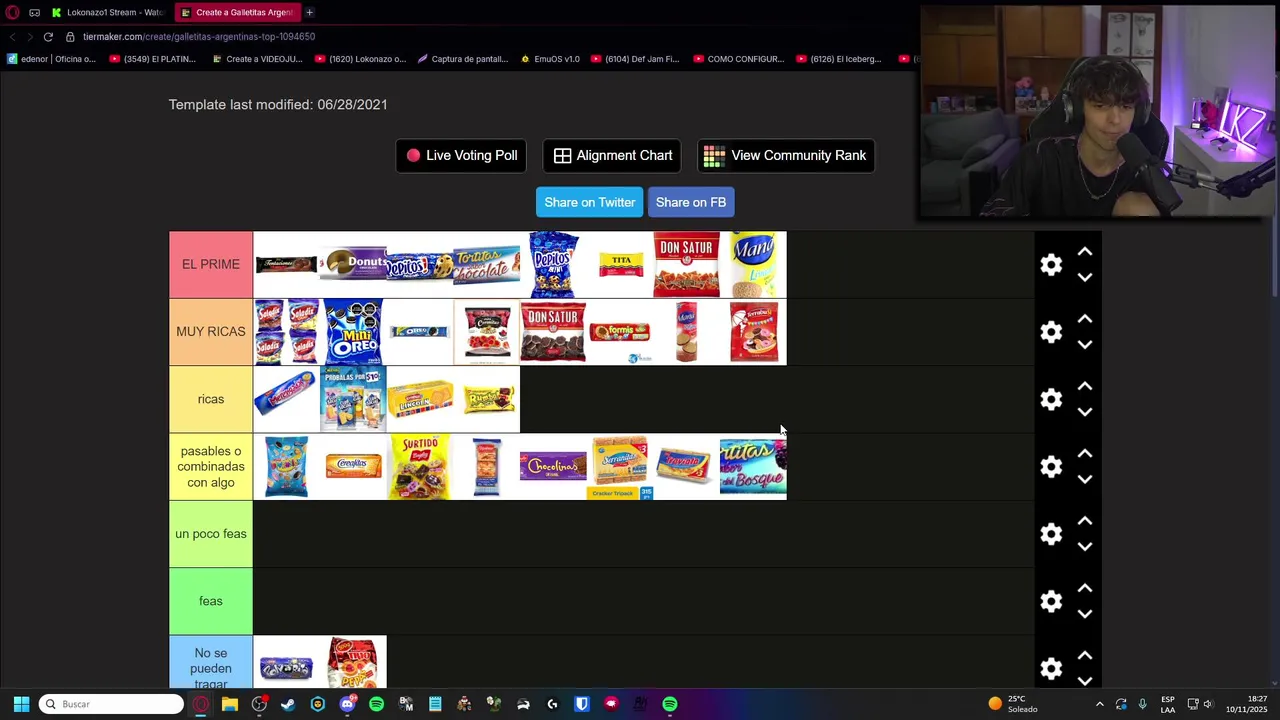
Task: Open EL PLATIN... YouTube bookmark
Action: [153, 59]
